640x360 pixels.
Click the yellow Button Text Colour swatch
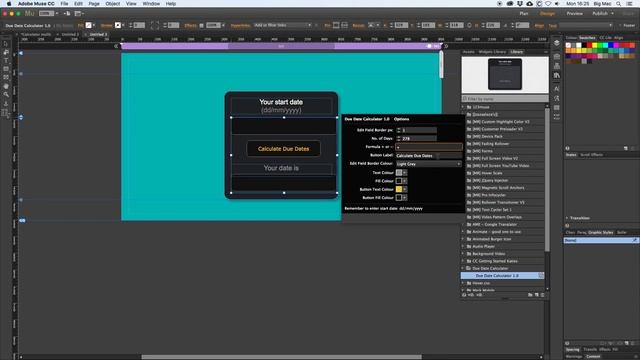pos(399,189)
